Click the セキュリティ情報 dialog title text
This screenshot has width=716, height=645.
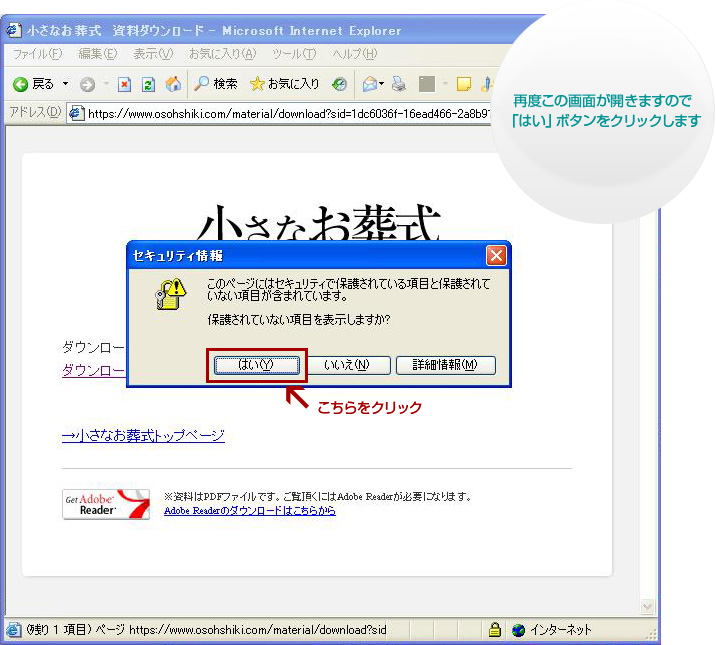click(x=178, y=256)
